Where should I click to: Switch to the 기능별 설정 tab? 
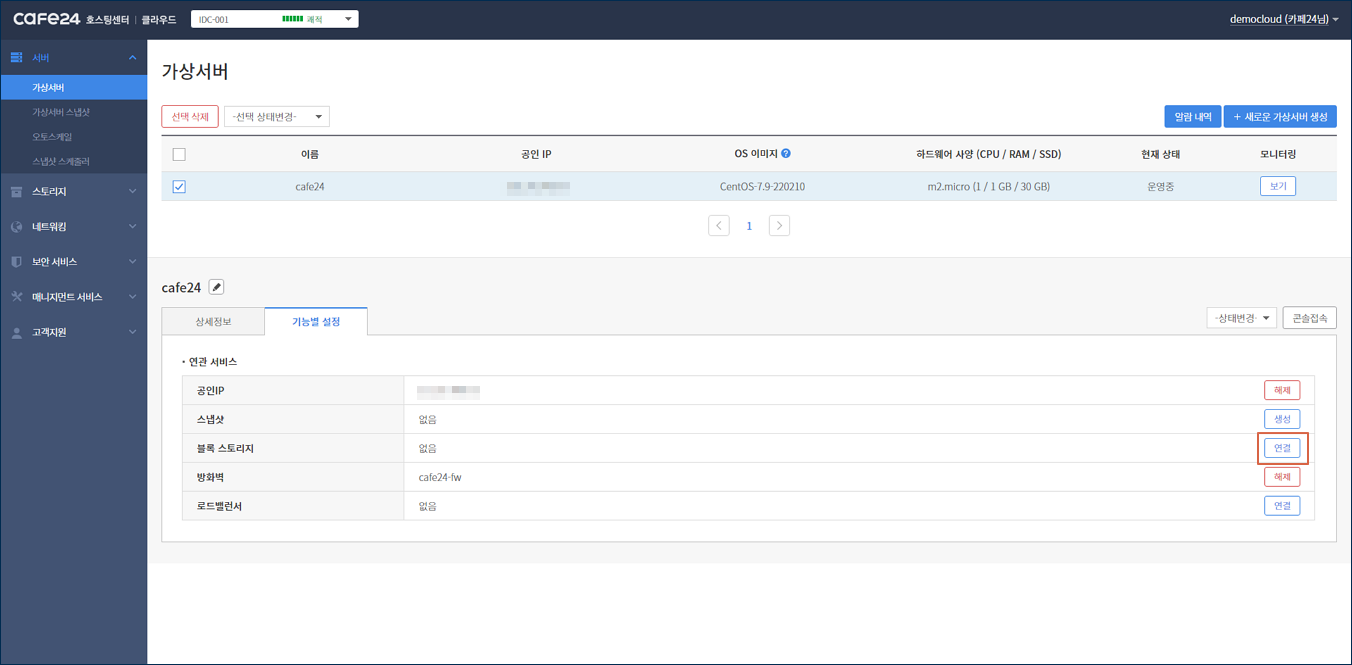pyautogui.click(x=316, y=321)
